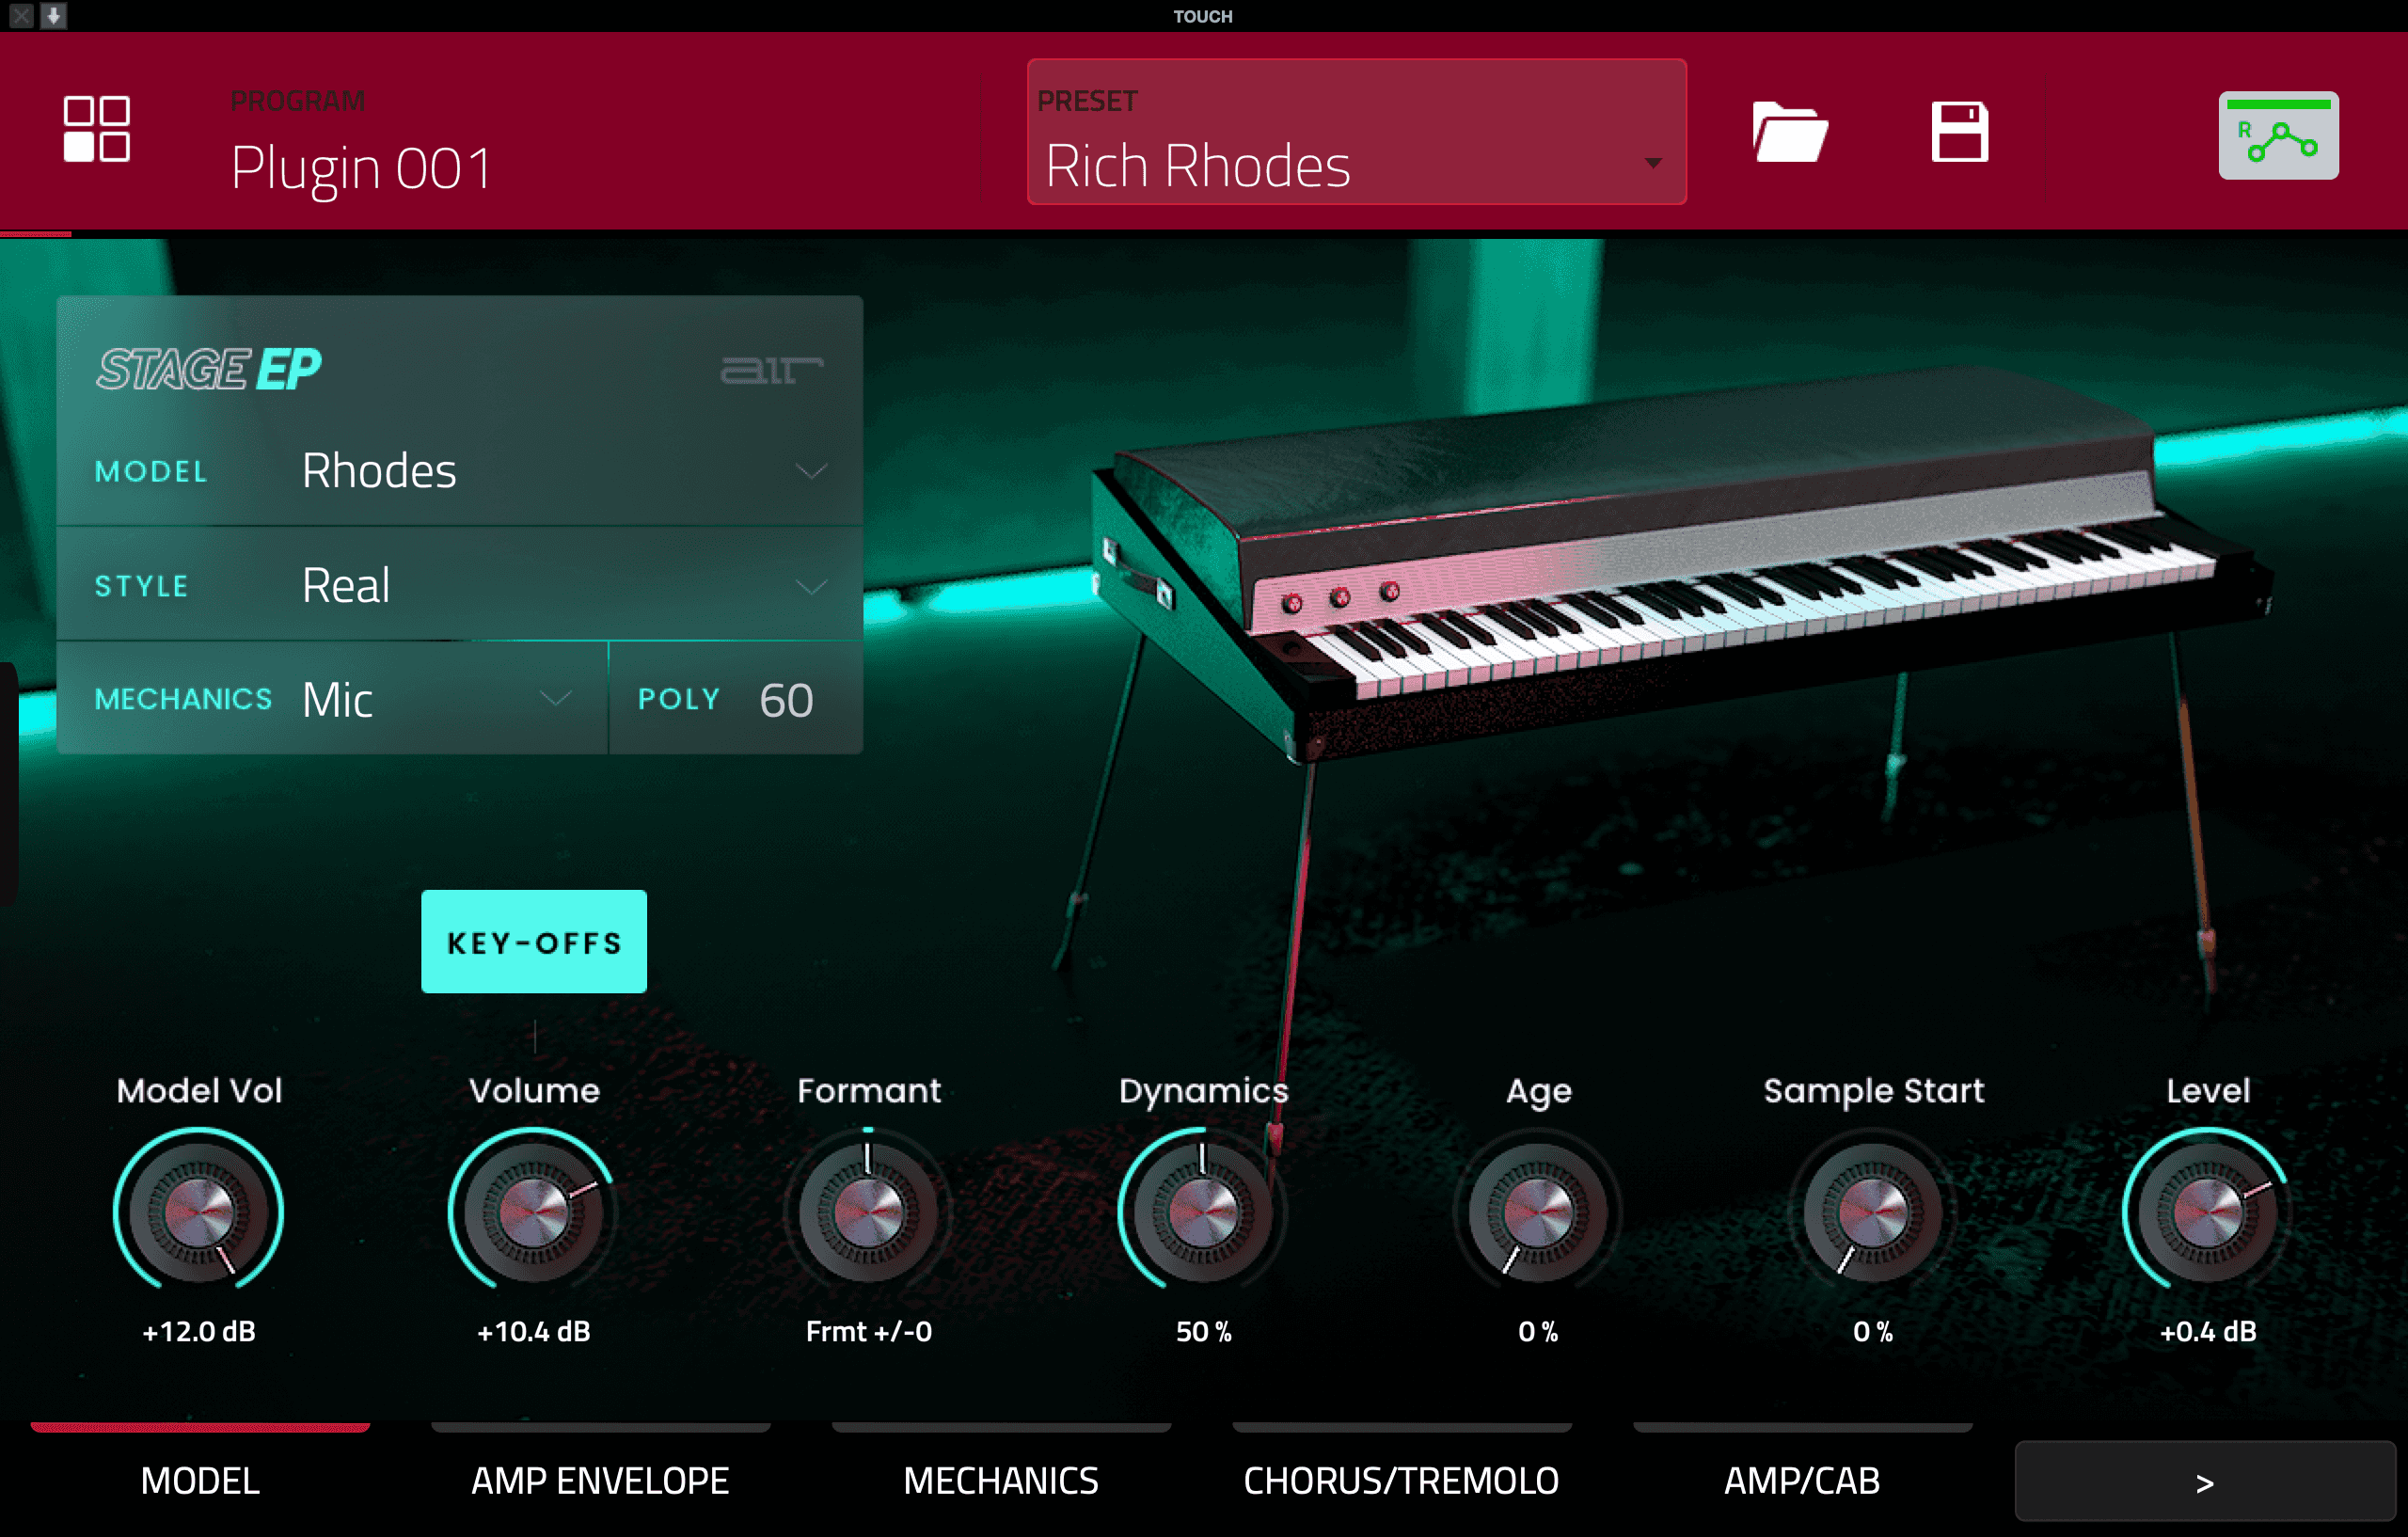
Task: Toggle the green automation read button
Action: coord(2277,135)
